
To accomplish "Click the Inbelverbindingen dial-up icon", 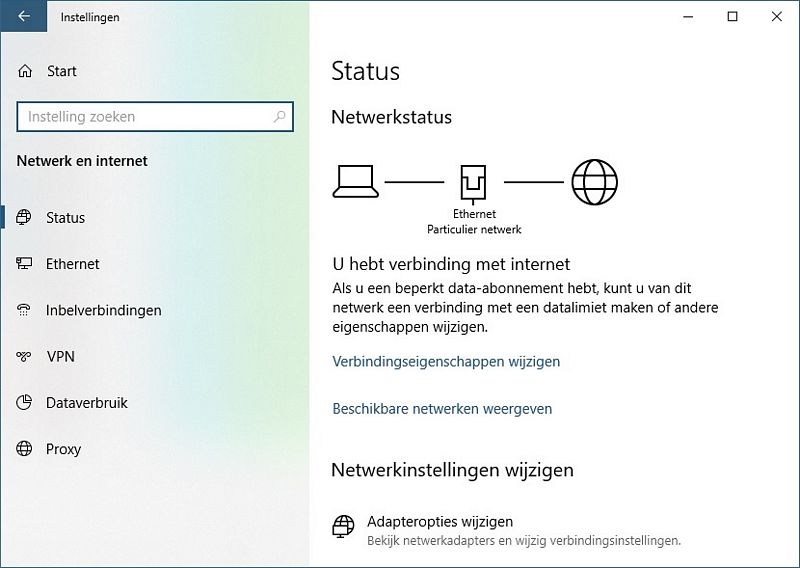I will pos(23,310).
